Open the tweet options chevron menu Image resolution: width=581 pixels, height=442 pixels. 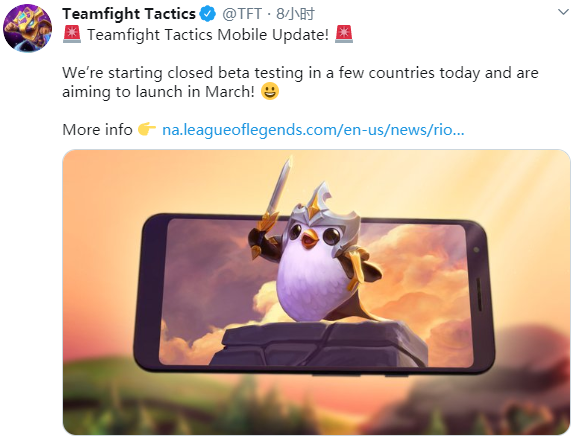pyautogui.click(x=563, y=12)
